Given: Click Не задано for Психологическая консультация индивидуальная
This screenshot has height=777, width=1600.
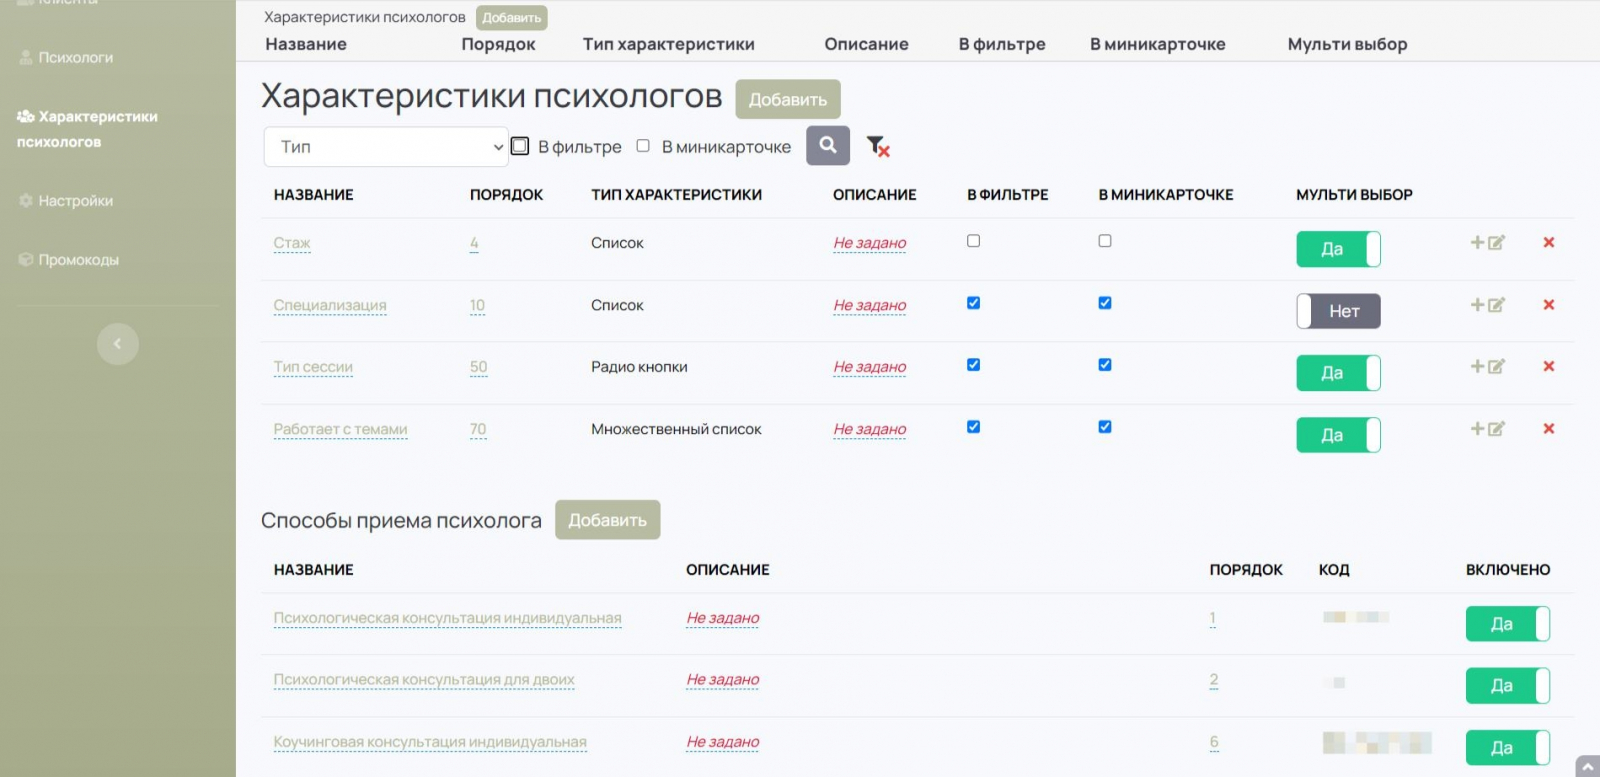Looking at the screenshot, I should (x=723, y=618).
